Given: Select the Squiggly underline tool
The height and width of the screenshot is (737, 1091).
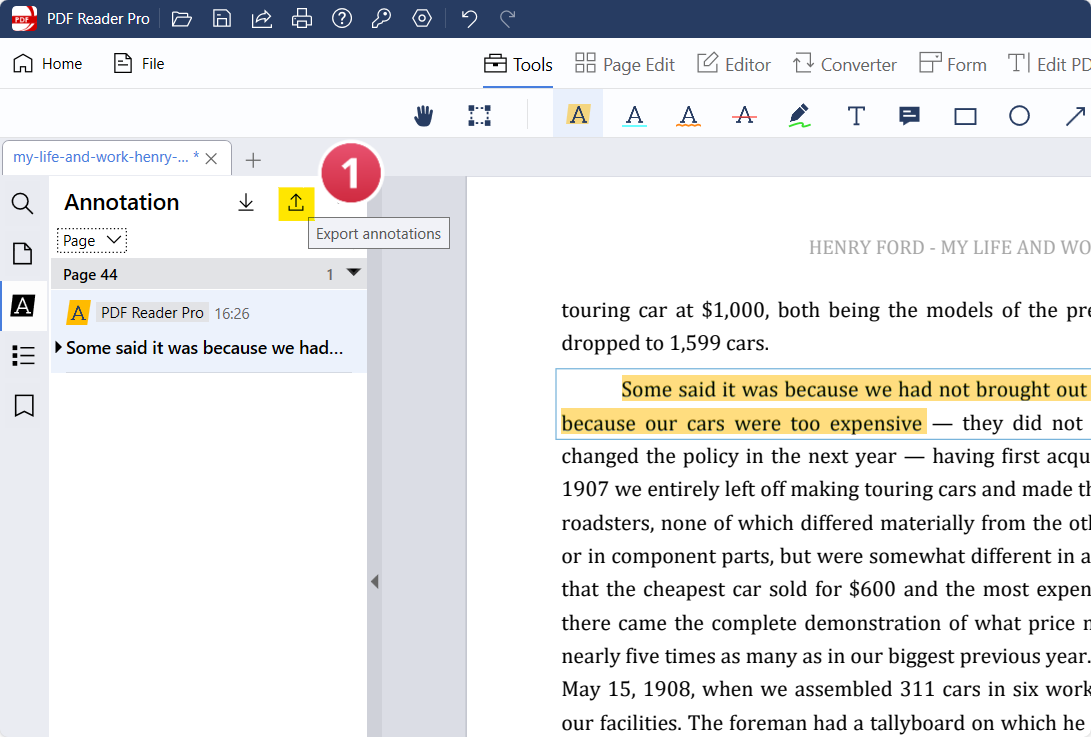Looking at the screenshot, I should click(689, 116).
